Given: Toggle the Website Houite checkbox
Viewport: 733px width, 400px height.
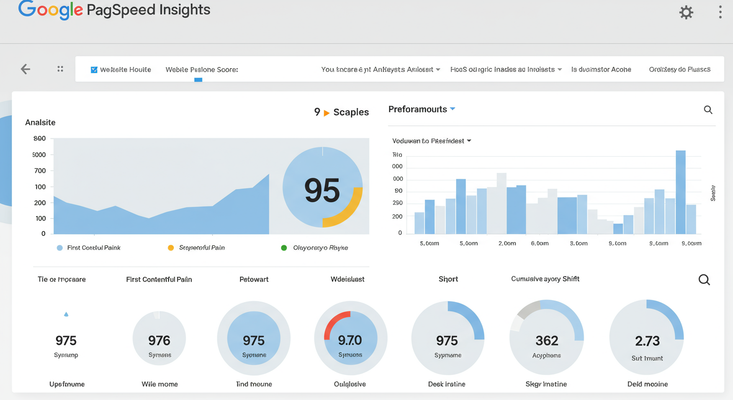Looking at the screenshot, I should (x=94, y=70).
